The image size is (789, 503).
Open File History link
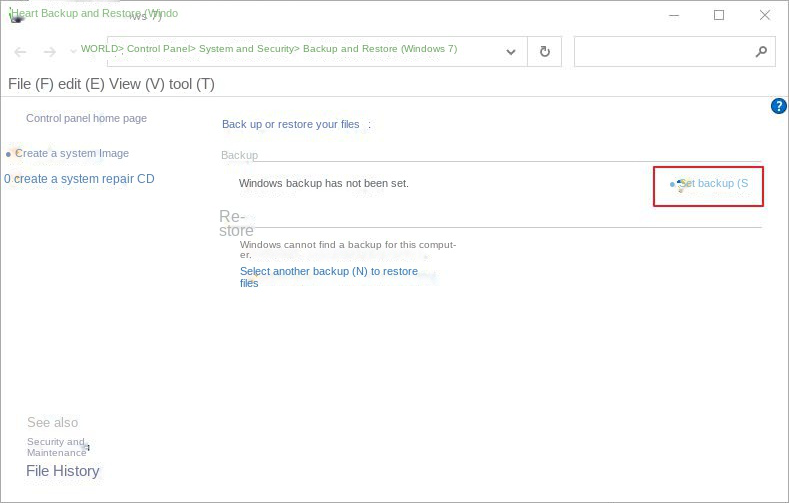click(62, 471)
